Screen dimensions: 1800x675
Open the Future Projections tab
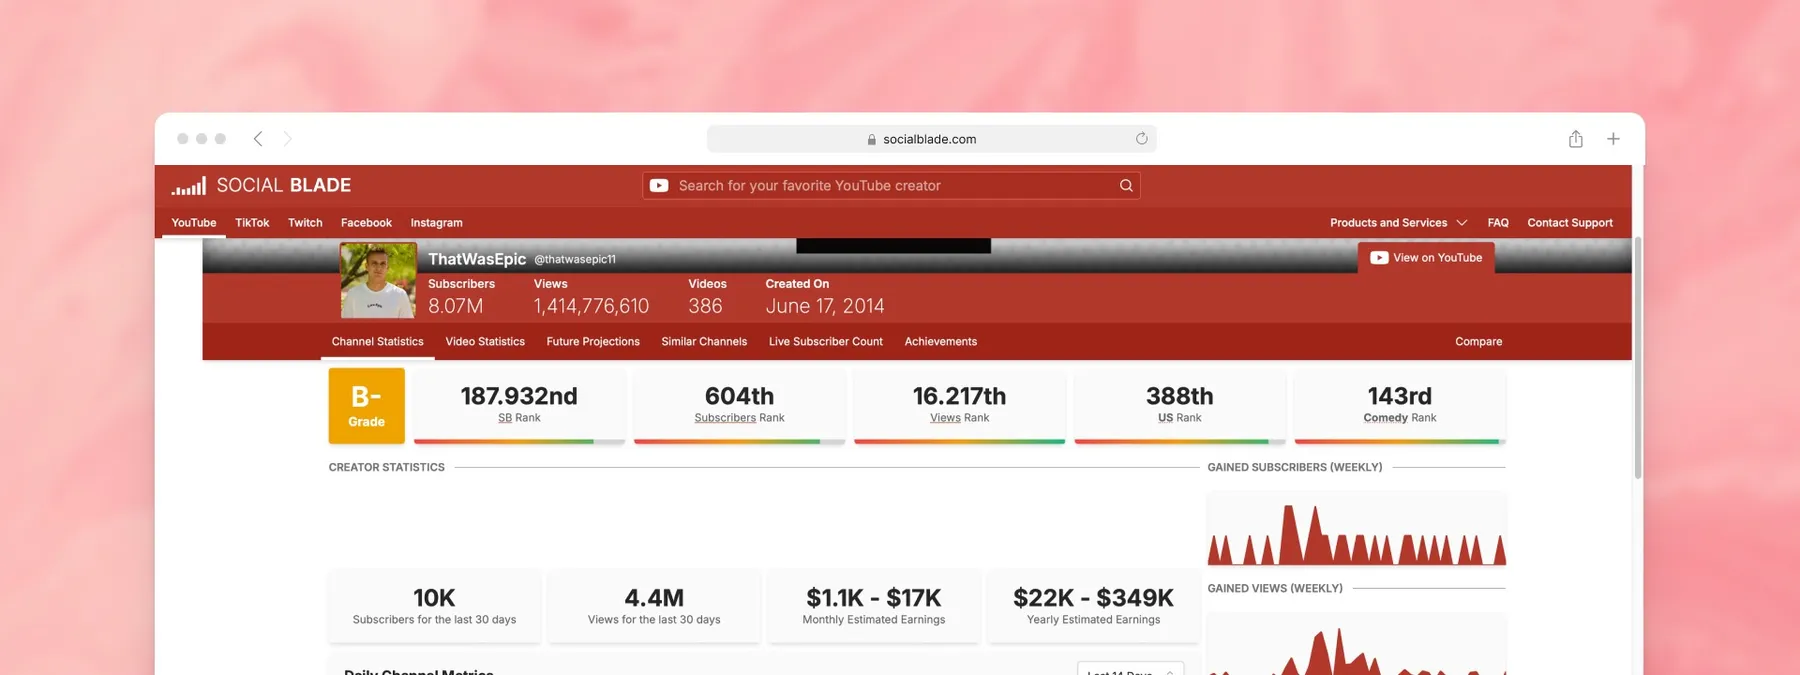(593, 342)
